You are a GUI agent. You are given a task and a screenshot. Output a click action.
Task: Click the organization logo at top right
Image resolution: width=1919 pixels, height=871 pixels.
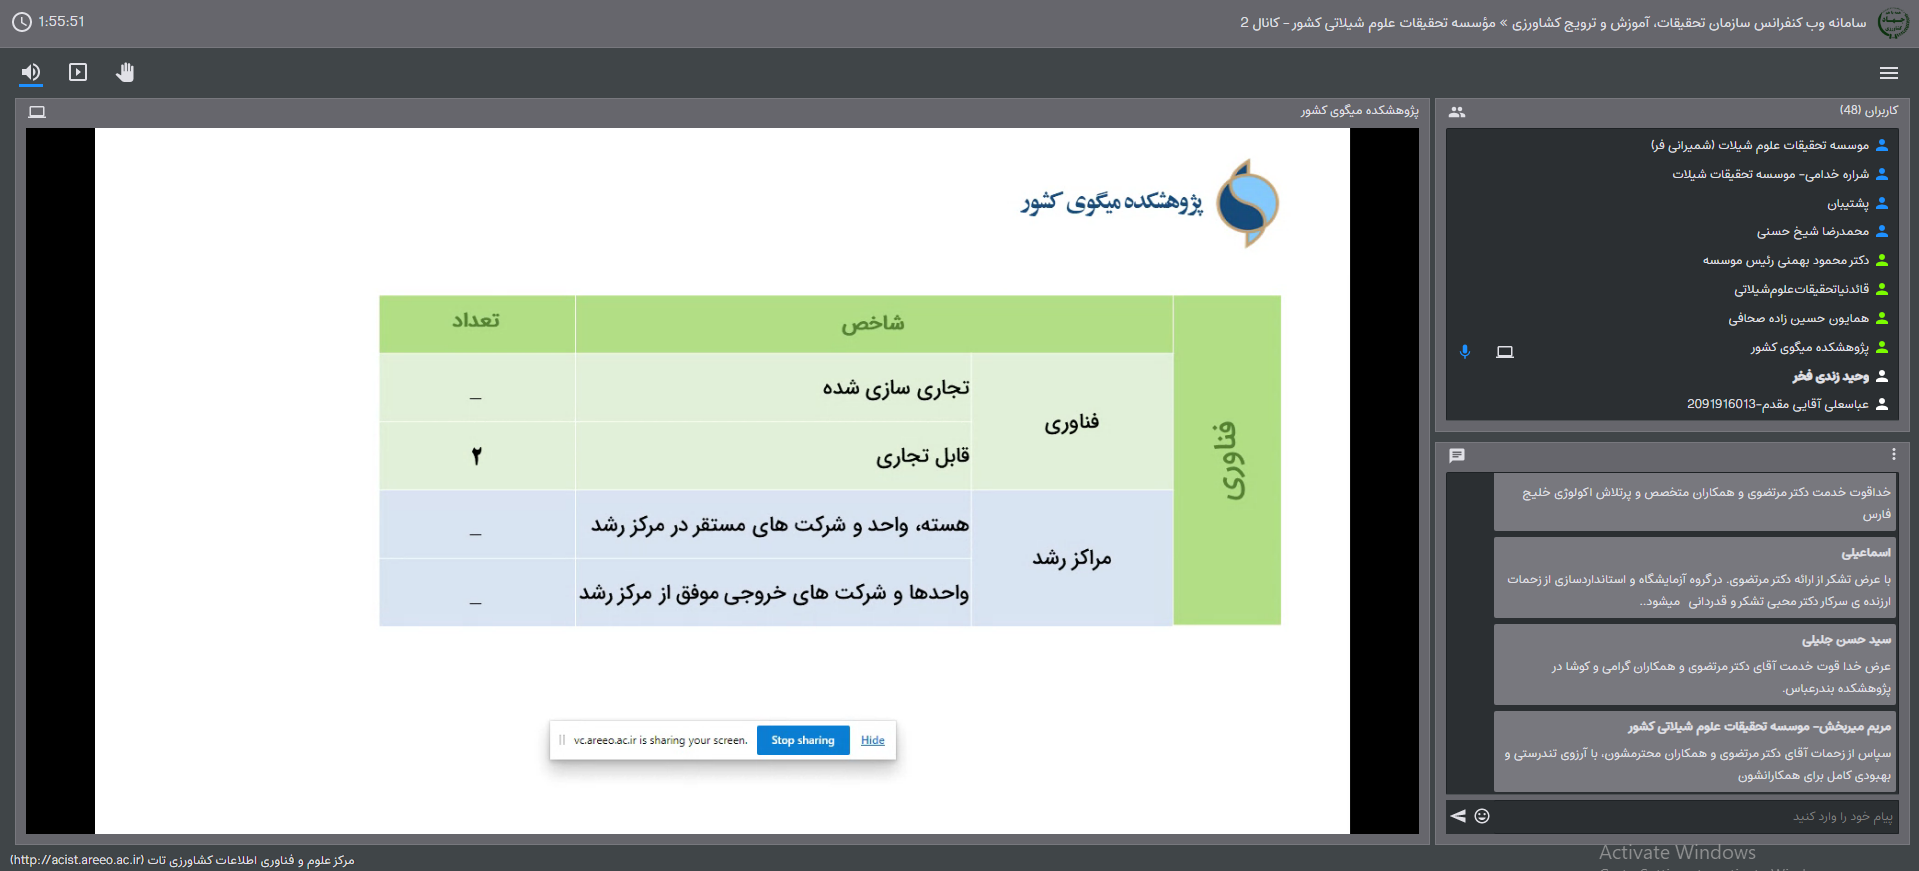1892,22
